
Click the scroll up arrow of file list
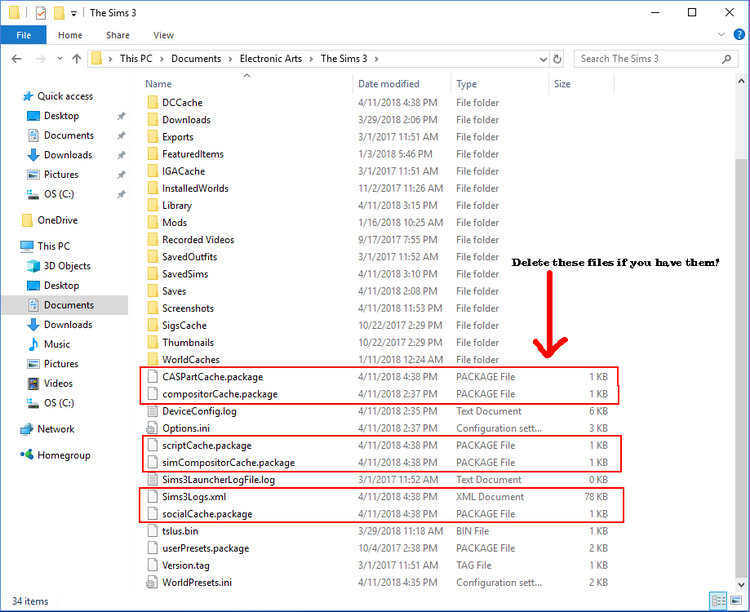coord(741,81)
